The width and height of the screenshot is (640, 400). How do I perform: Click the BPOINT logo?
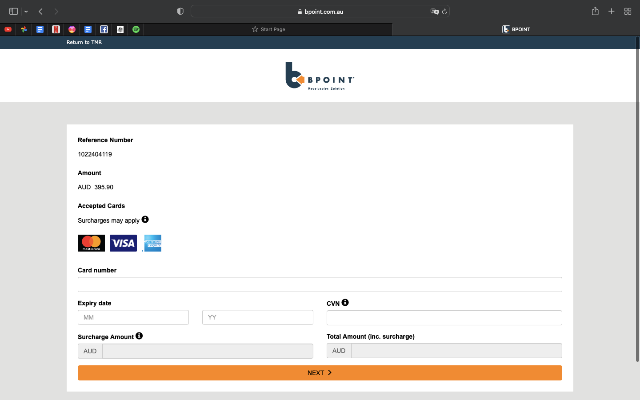click(x=320, y=76)
